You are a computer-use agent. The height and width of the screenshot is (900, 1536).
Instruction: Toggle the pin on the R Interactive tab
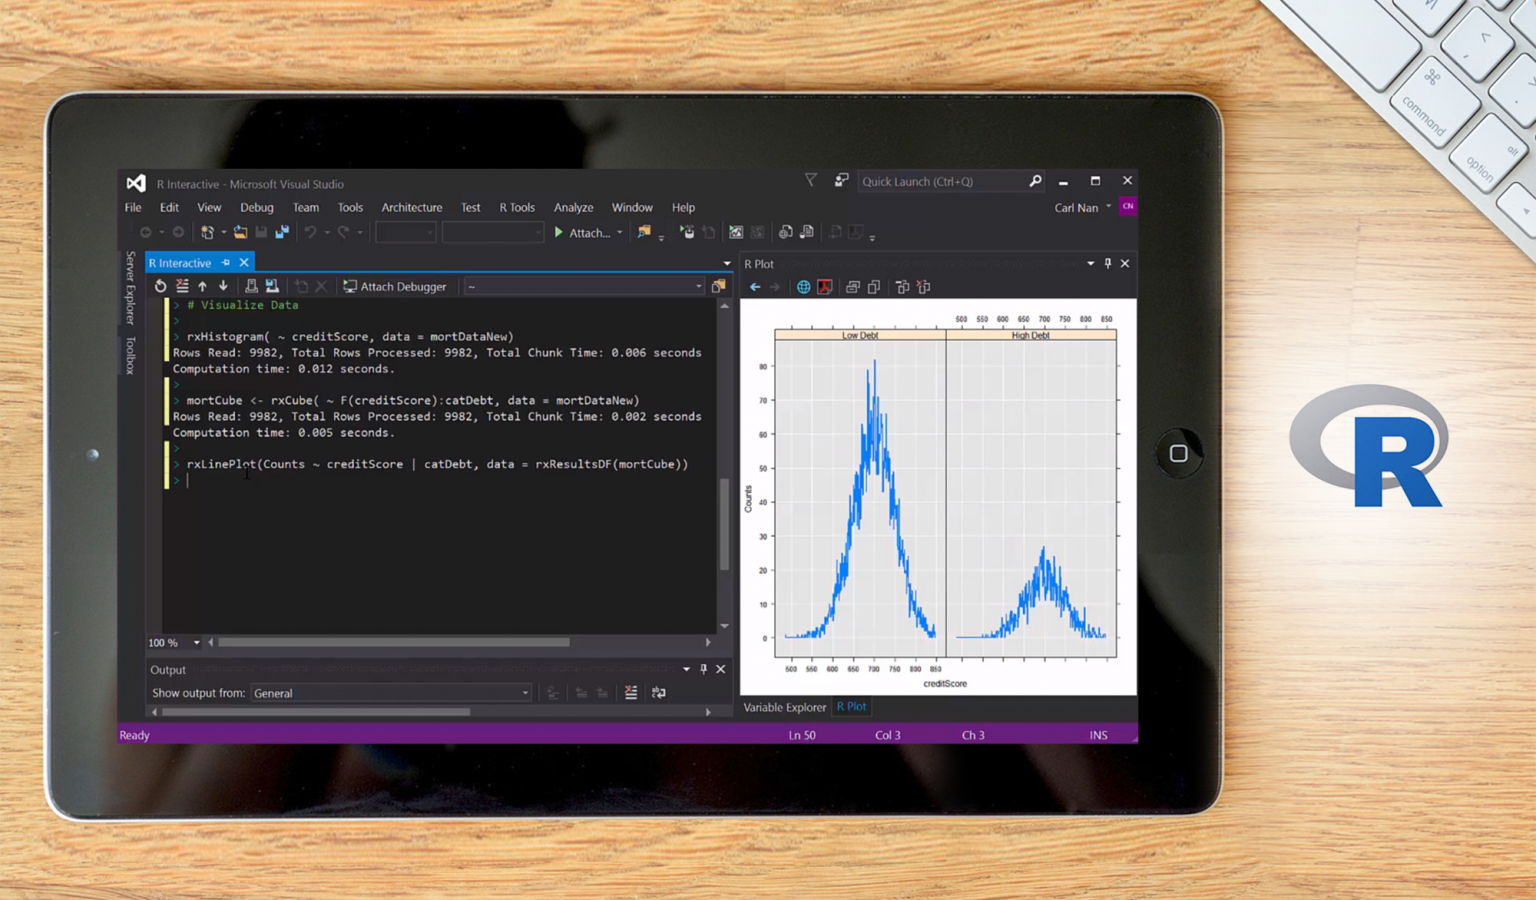(x=226, y=263)
